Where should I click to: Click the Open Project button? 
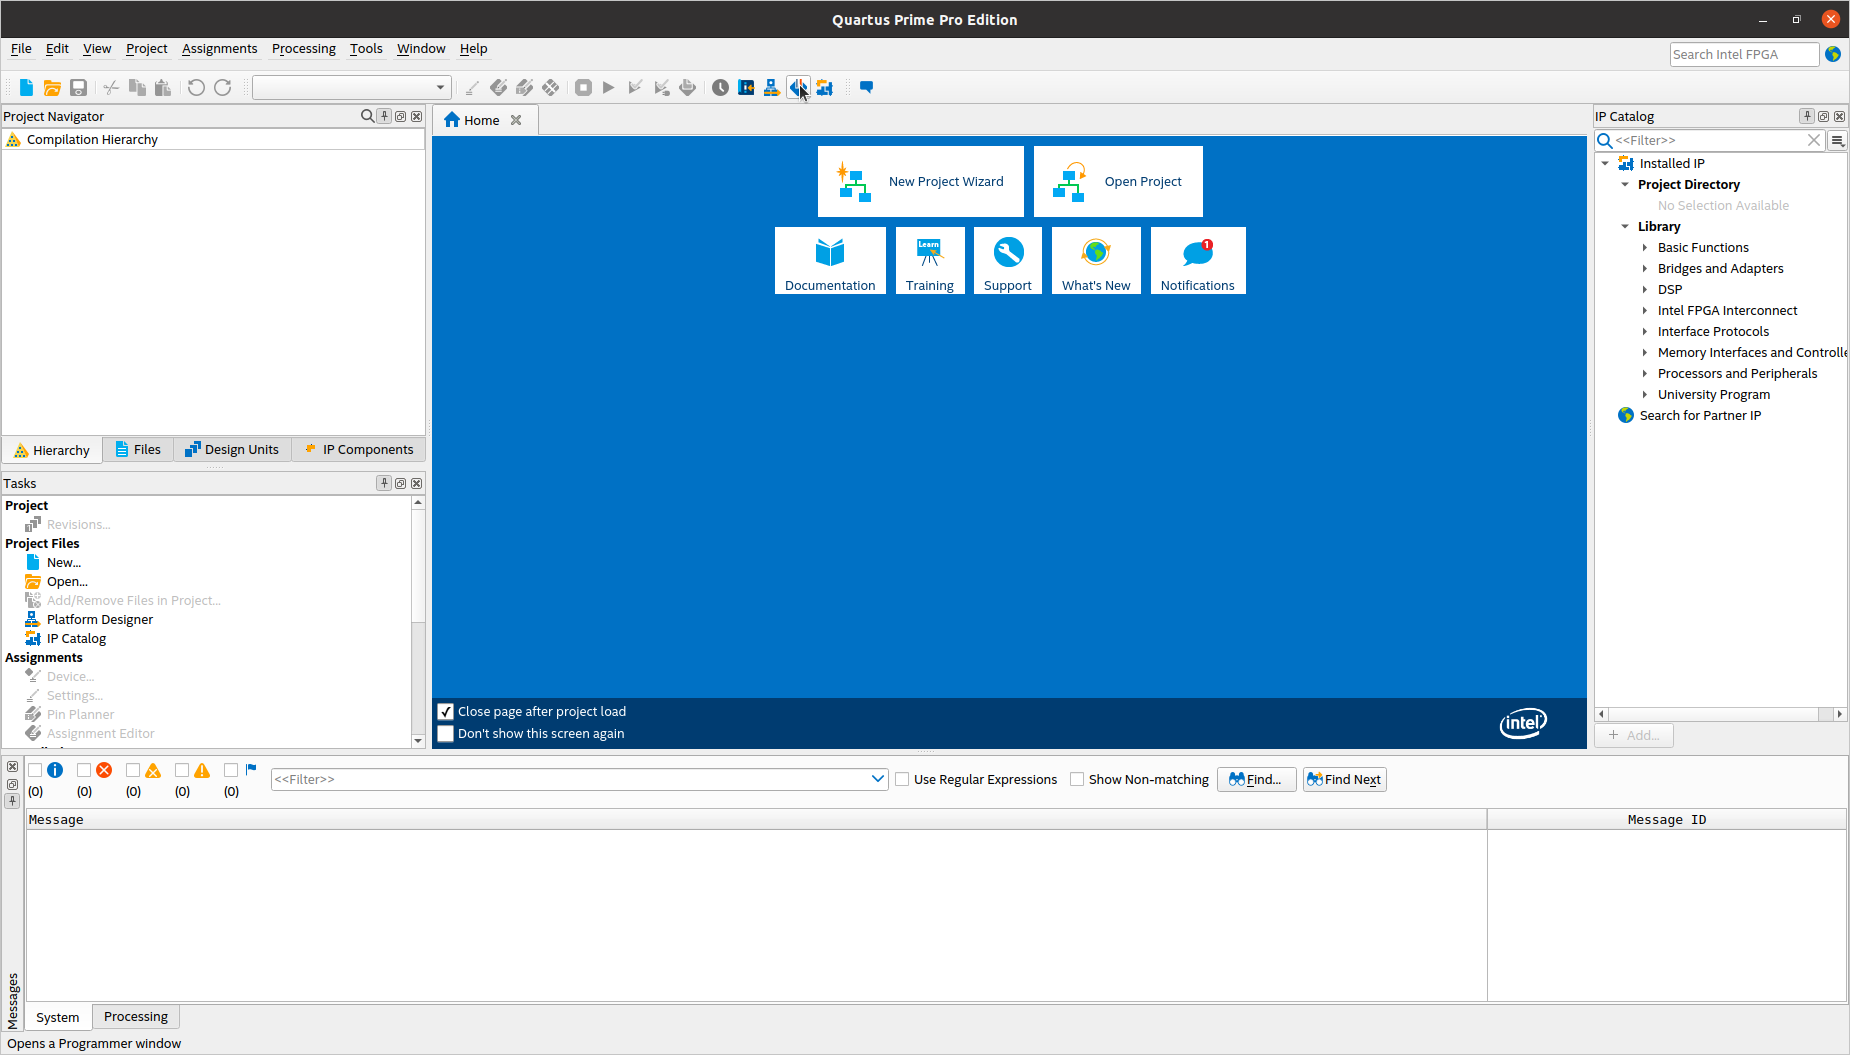pyautogui.click(x=1118, y=182)
